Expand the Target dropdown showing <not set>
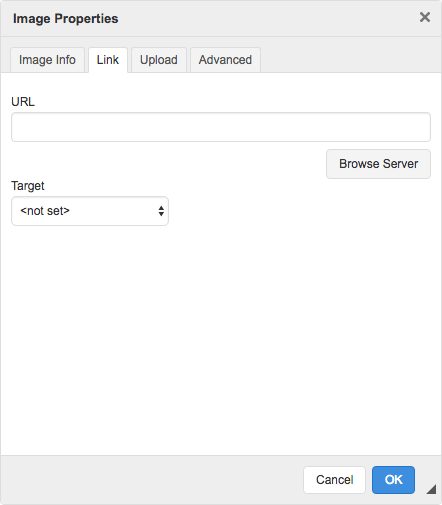Screen dimensions: 442x505 [90, 211]
